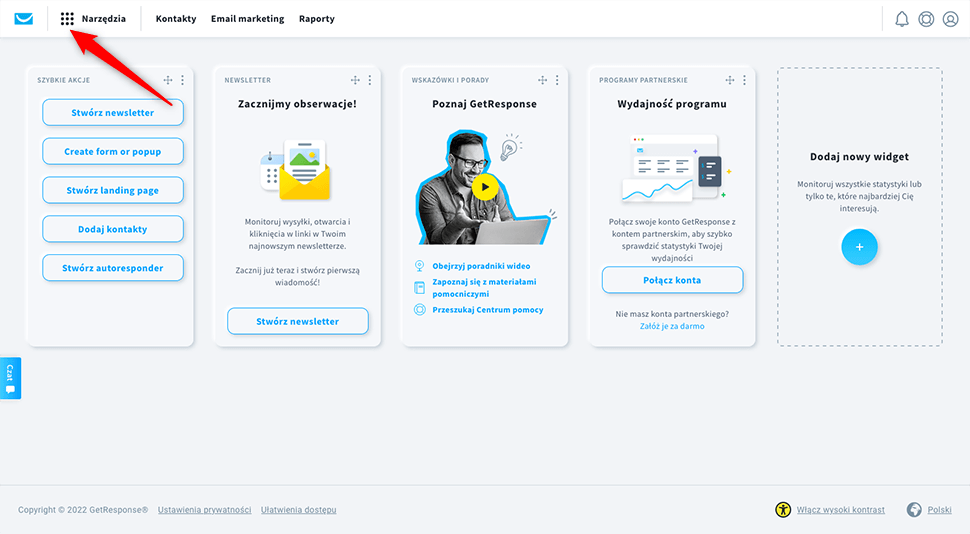Click Stwórz landing page button

point(113,190)
